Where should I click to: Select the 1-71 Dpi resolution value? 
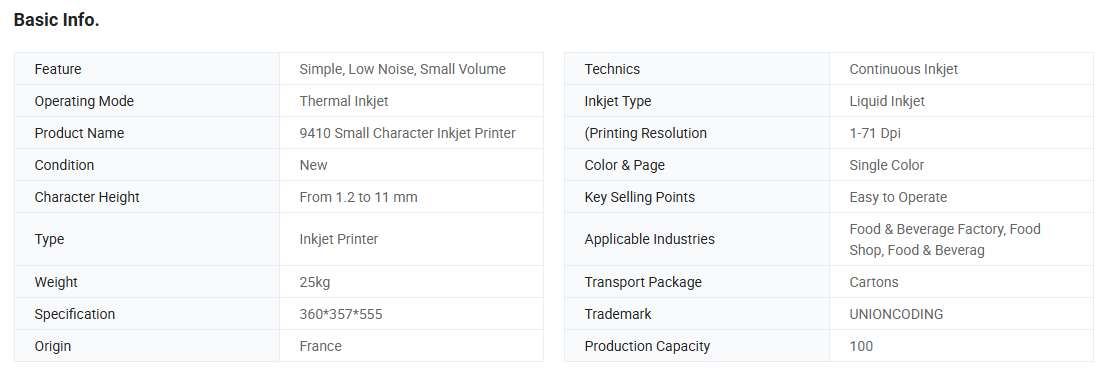tap(875, 133)
